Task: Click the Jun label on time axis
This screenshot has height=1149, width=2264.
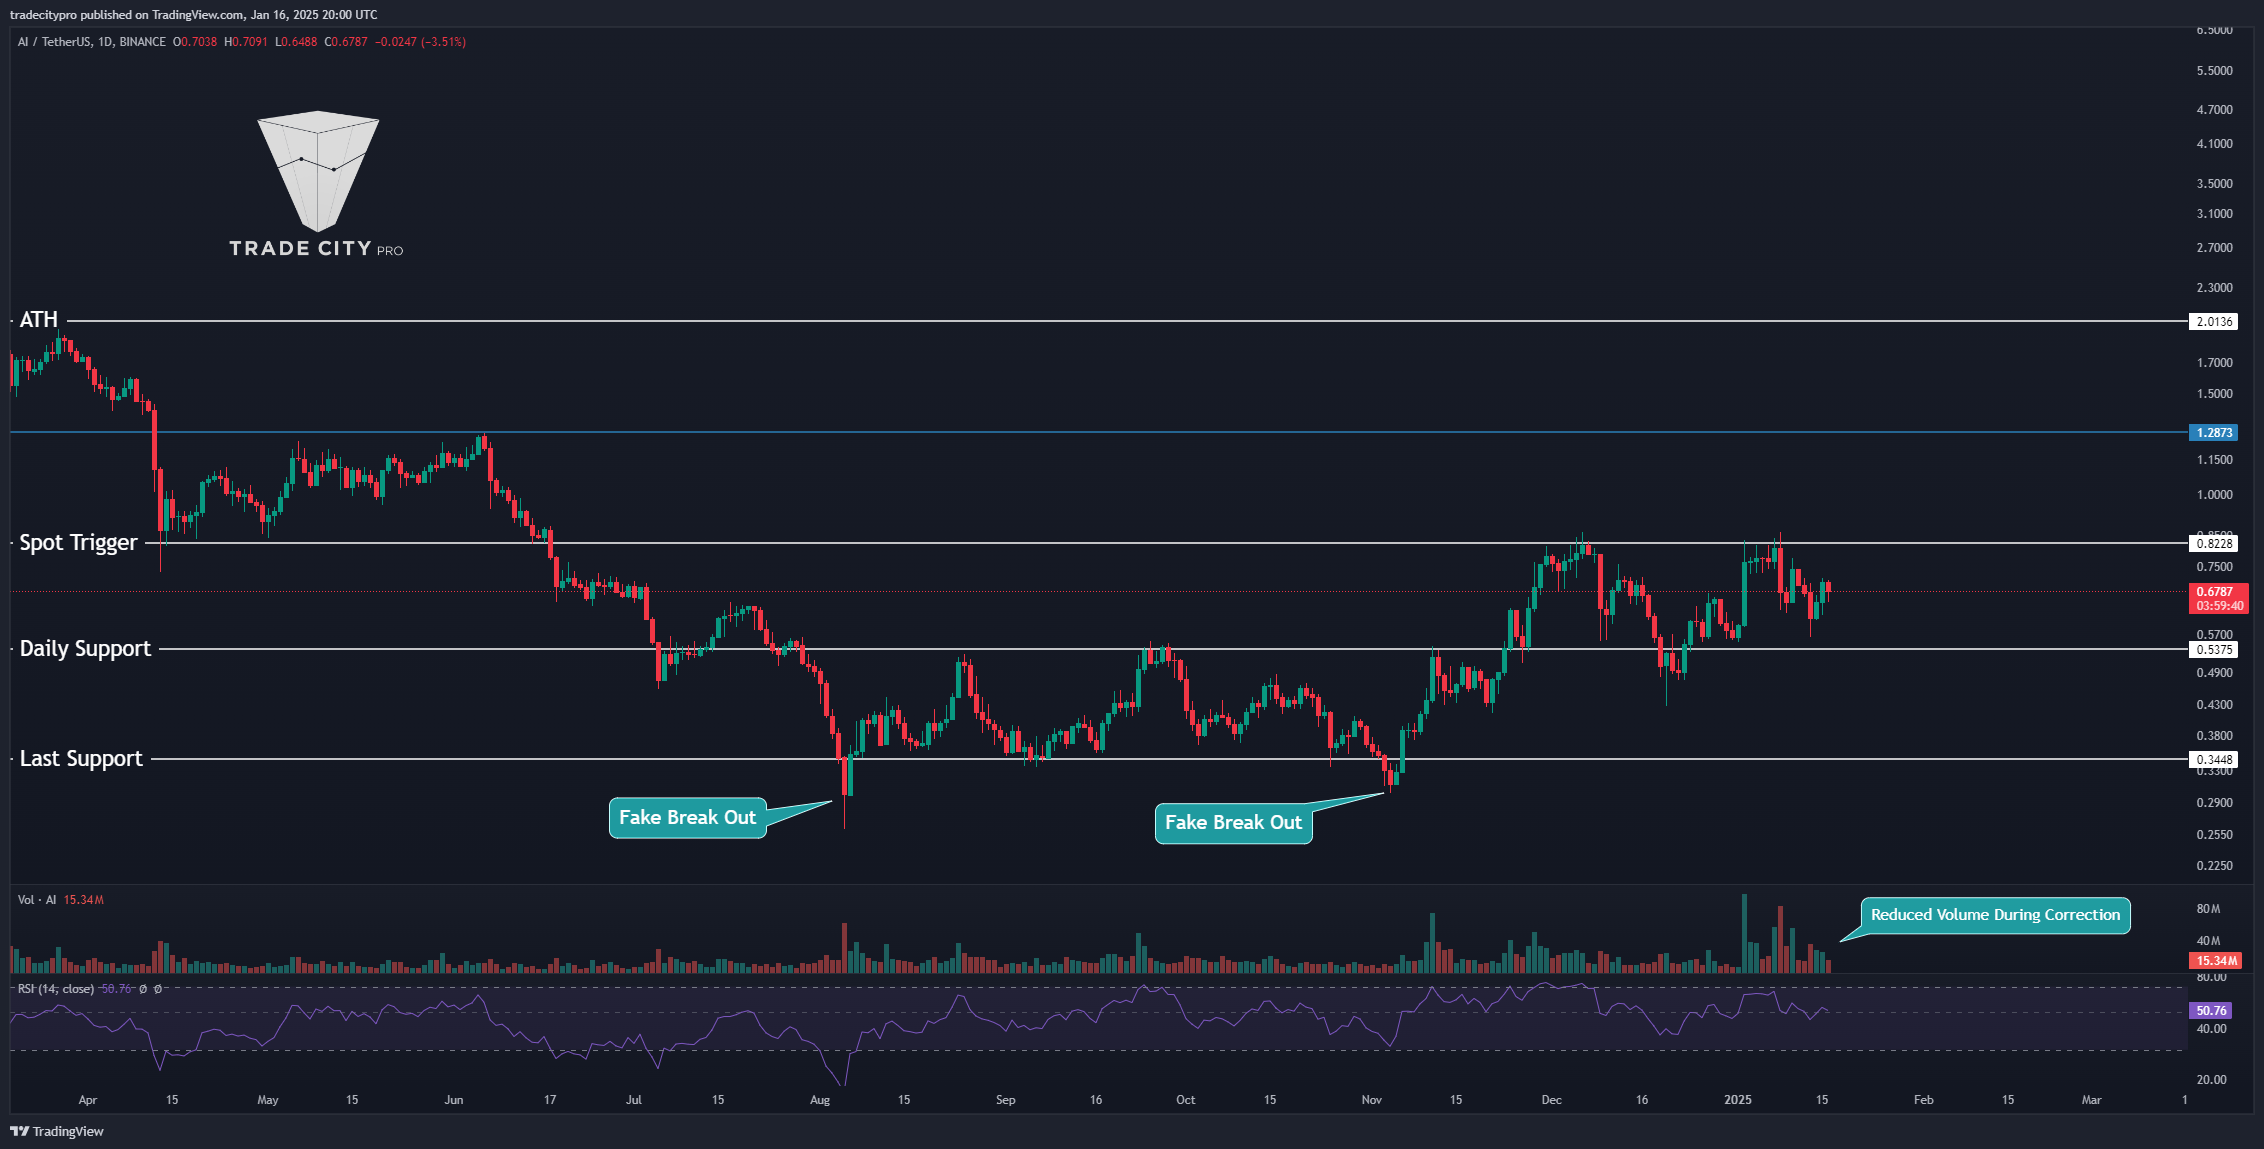Action: pyautogui.click(x=454, y=1100)
